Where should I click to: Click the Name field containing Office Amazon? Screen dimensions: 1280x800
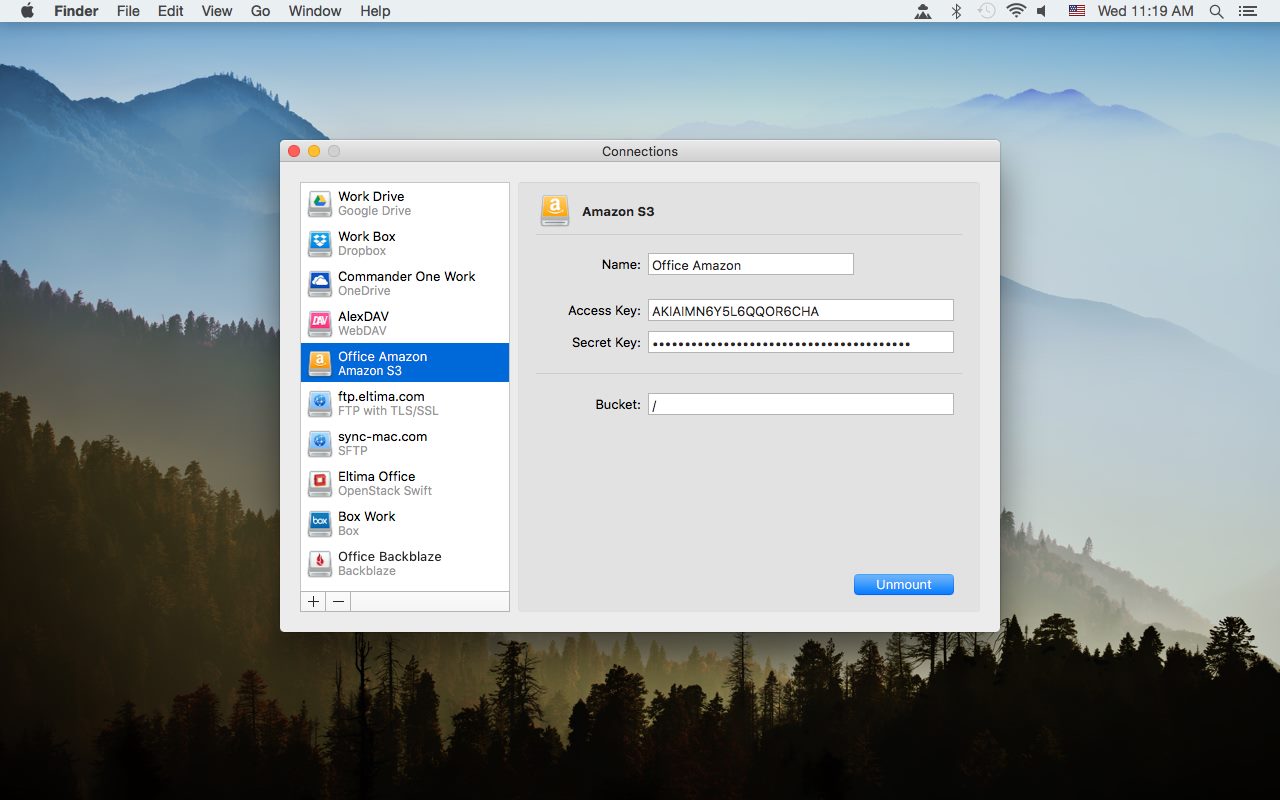click(751, 265)
